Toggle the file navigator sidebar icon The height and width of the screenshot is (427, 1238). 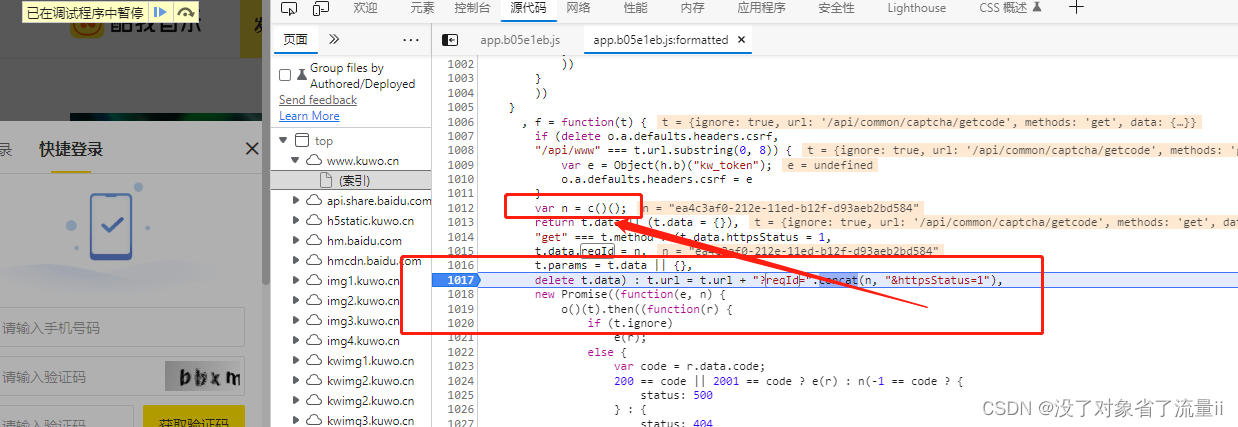(x=450, y=40)
